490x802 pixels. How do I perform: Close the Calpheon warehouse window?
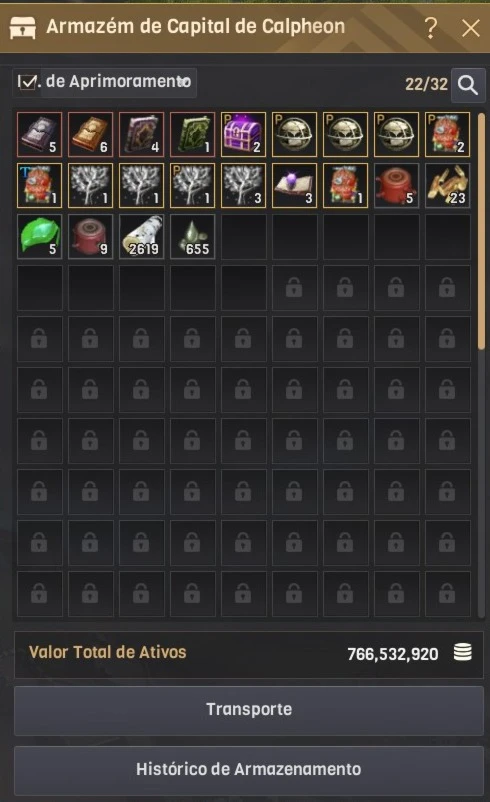(471, 28)
